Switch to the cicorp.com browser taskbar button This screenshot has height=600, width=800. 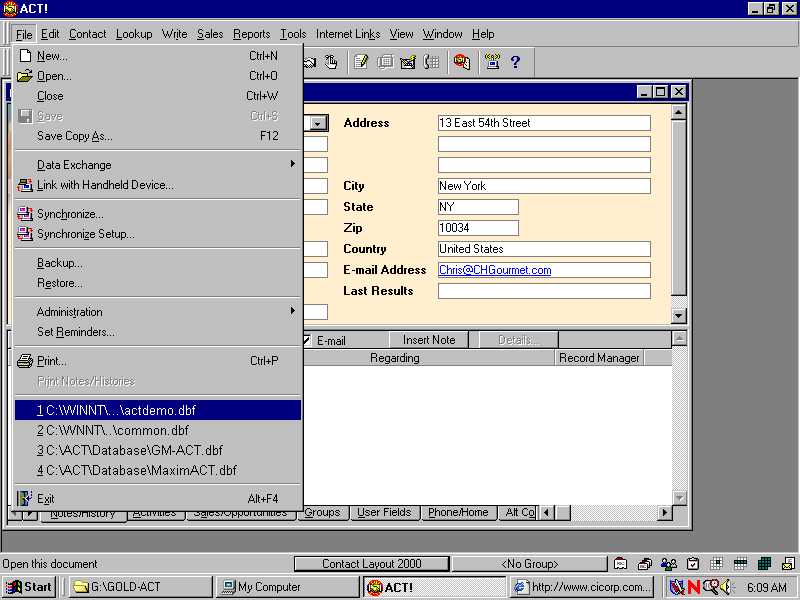click(583, 587)
